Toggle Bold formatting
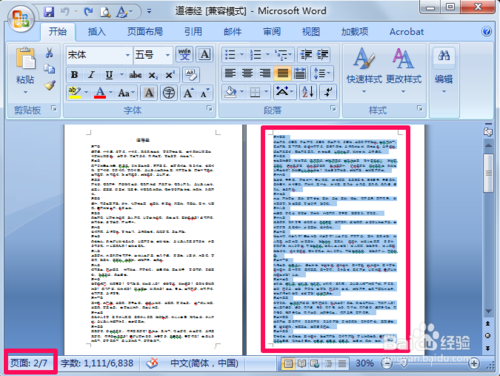Screen dimensions: 500x376 [x=75, y=75]
